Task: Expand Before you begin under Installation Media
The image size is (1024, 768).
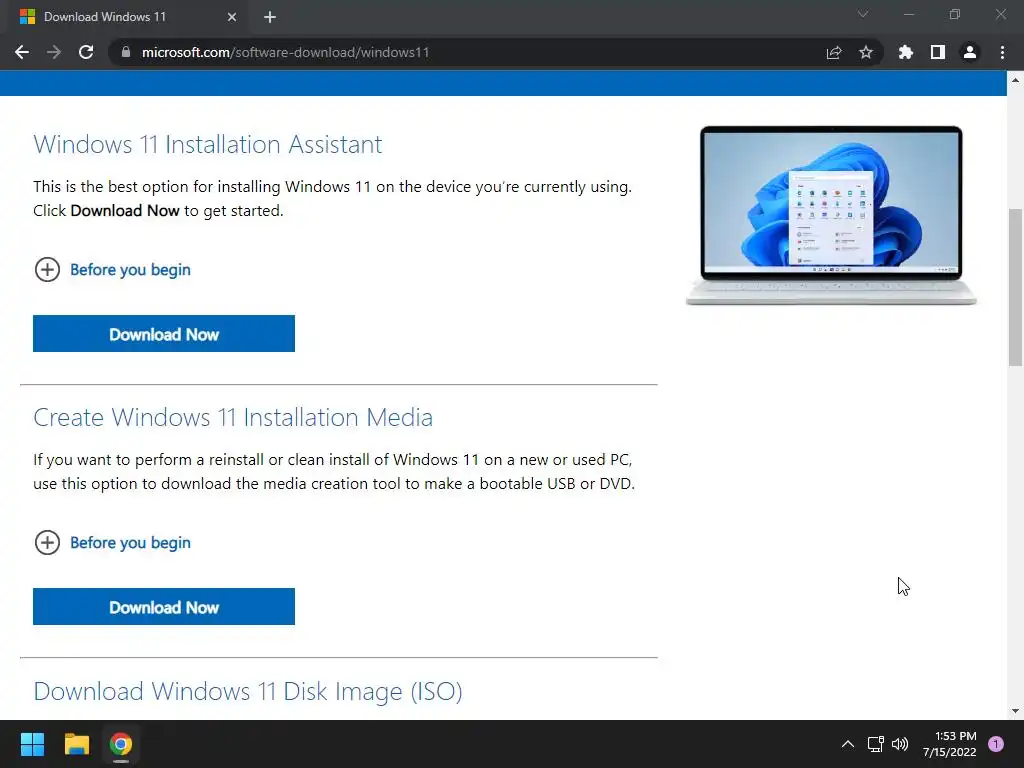Action: coord(112,543)
